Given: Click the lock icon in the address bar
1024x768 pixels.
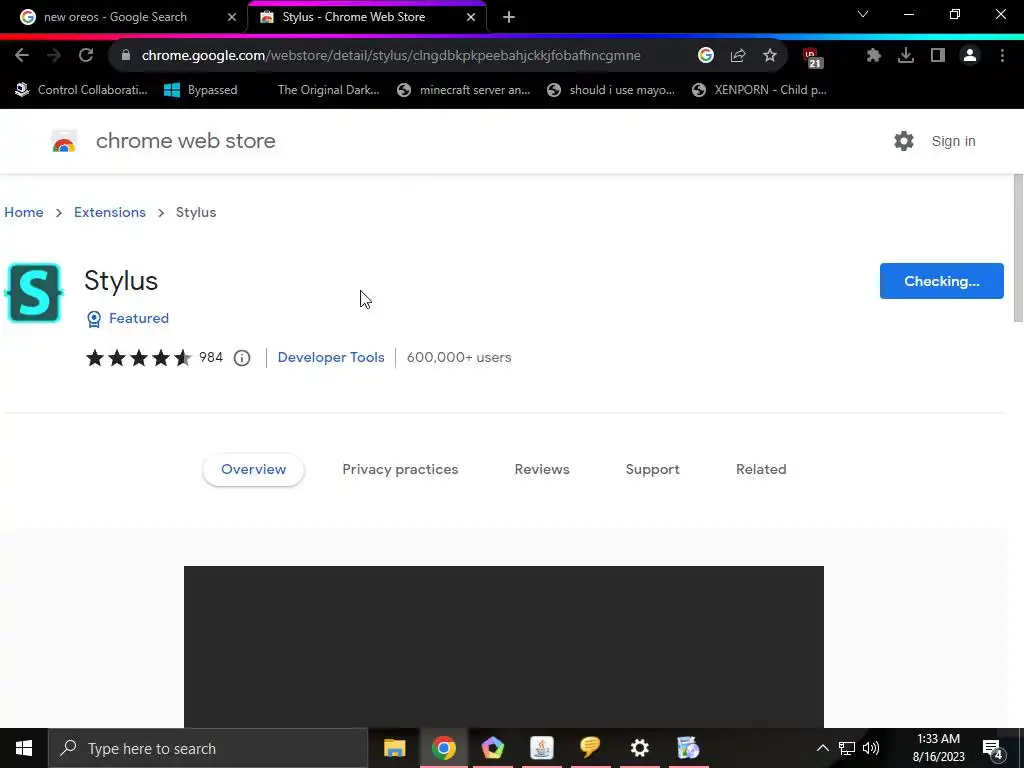Looking at the screenshot, I should click(127, 56).
